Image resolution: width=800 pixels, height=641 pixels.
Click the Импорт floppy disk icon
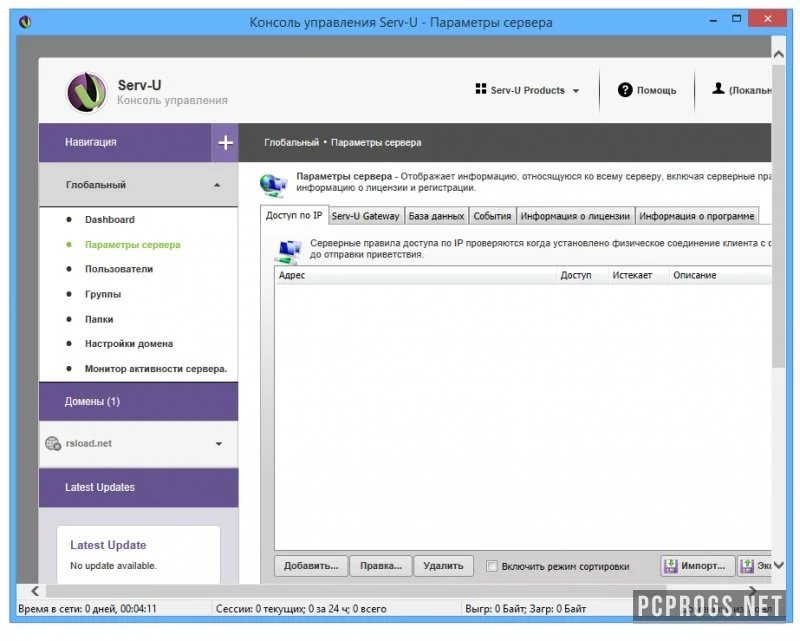(670, 565)
